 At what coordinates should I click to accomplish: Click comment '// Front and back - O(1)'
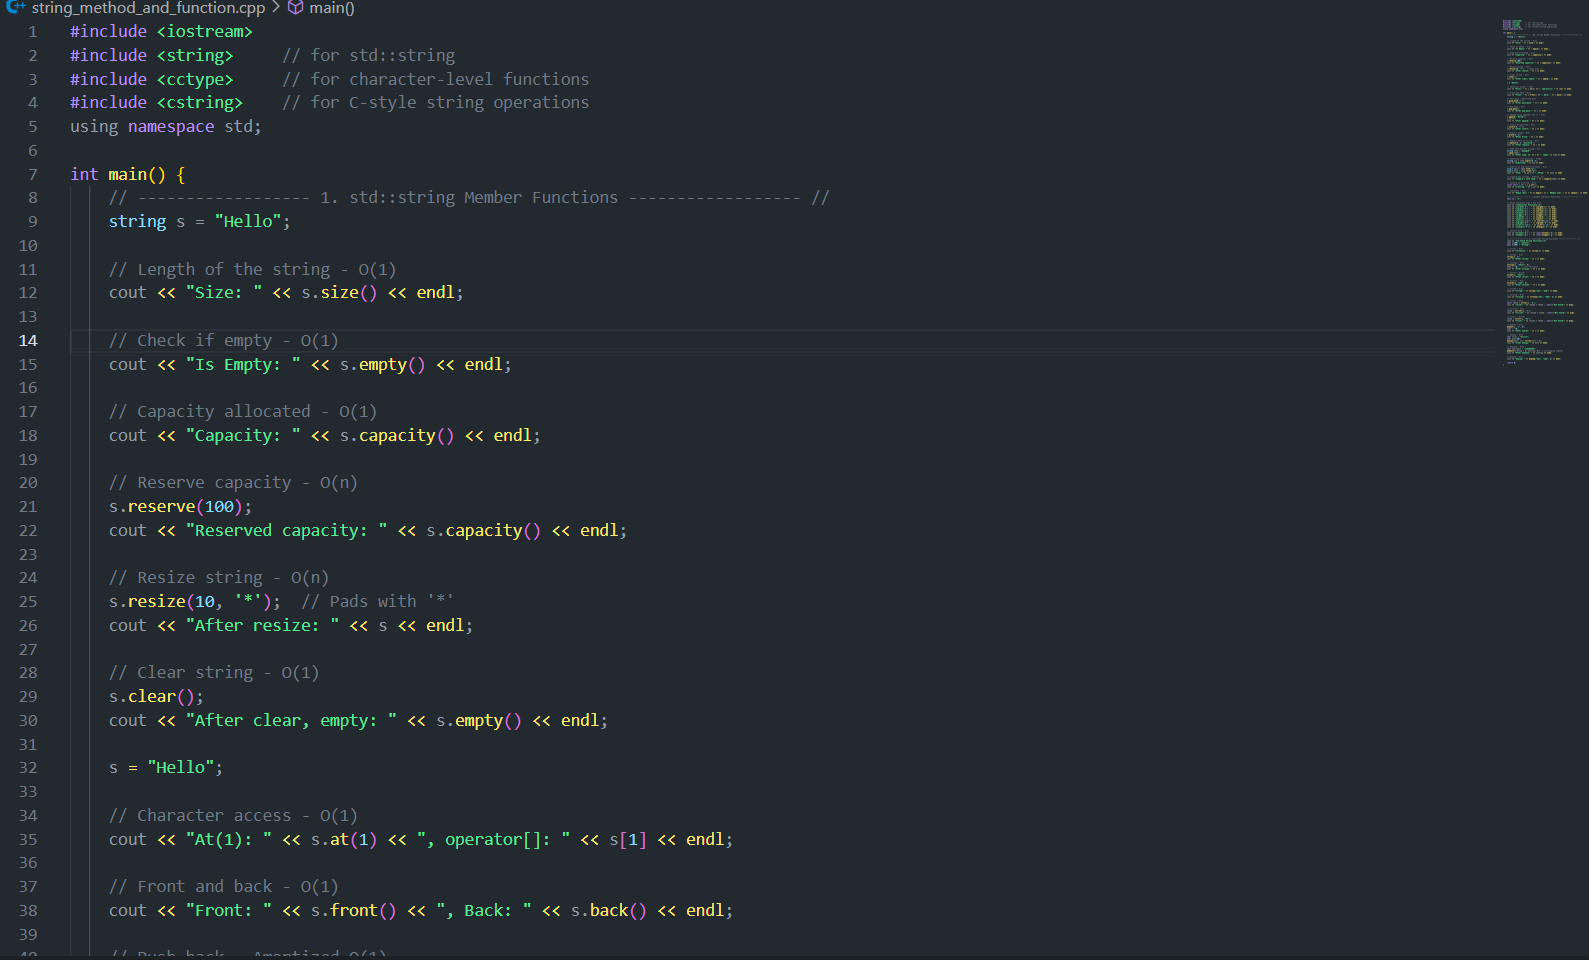click(224, 887)
